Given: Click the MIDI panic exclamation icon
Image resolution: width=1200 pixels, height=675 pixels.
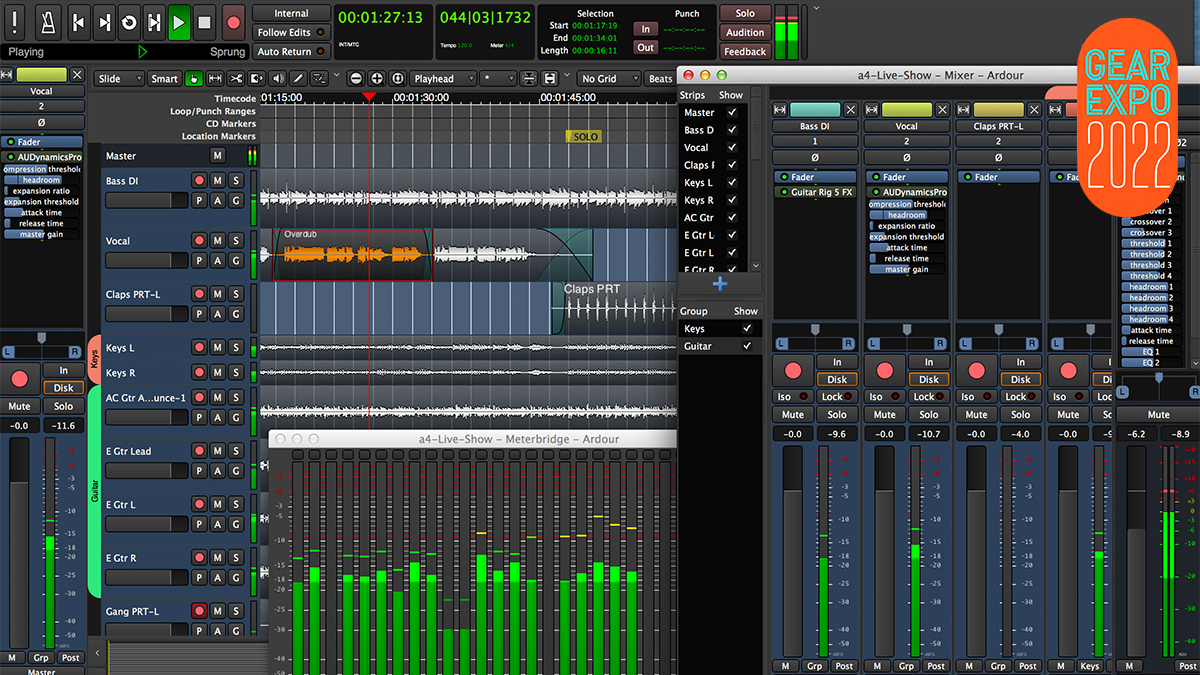Looking at the screenshot, I should [15, 20].
